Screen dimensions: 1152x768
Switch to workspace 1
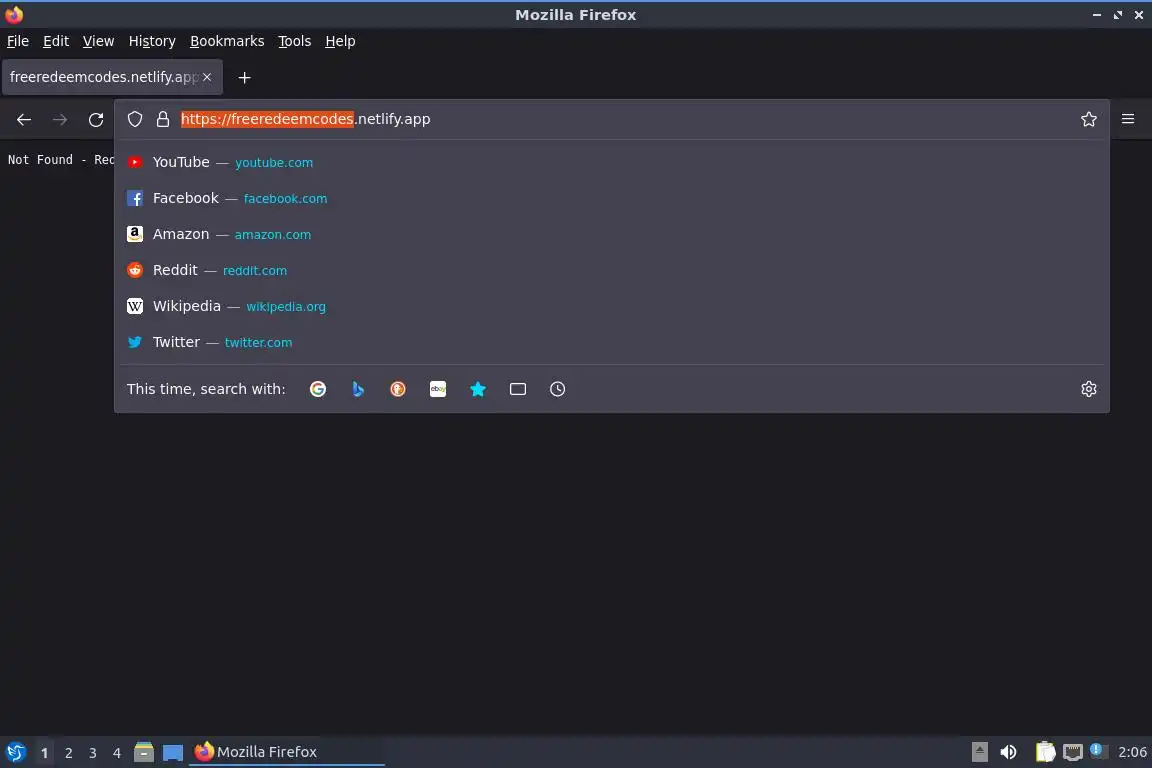[x=44, y=753]
